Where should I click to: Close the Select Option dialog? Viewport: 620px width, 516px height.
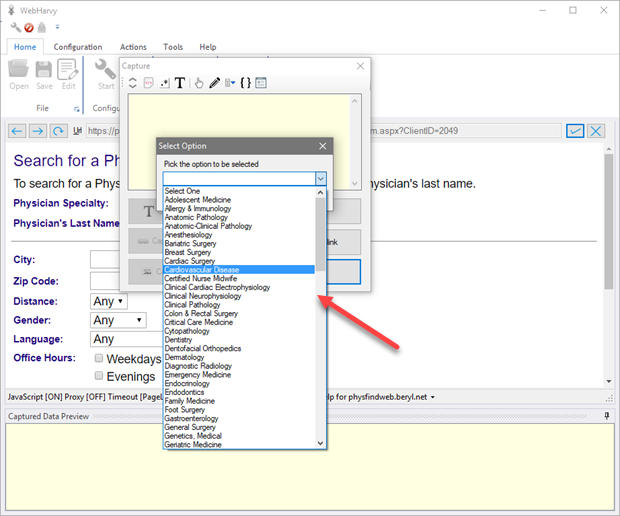tap(322, 146)
